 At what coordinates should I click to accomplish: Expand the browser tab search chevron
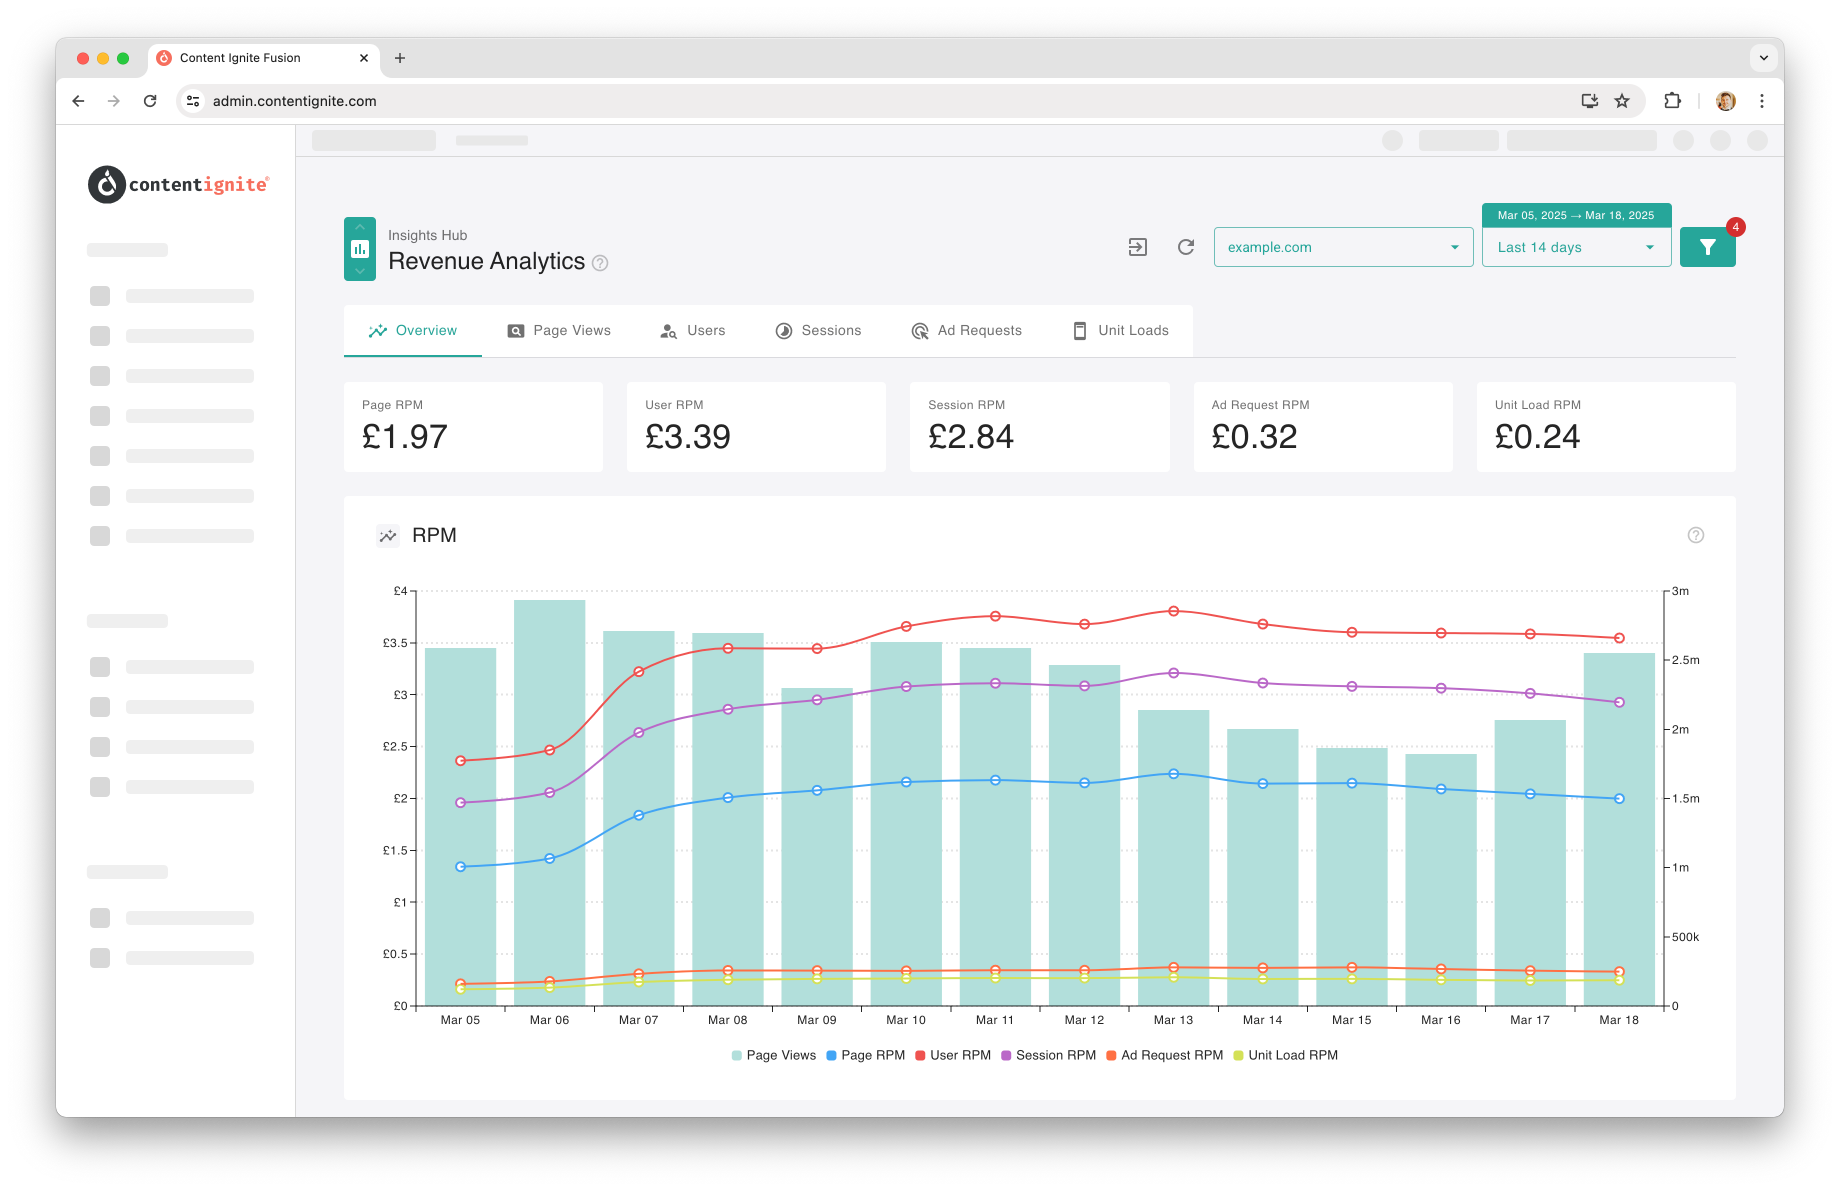[1764, 58]
